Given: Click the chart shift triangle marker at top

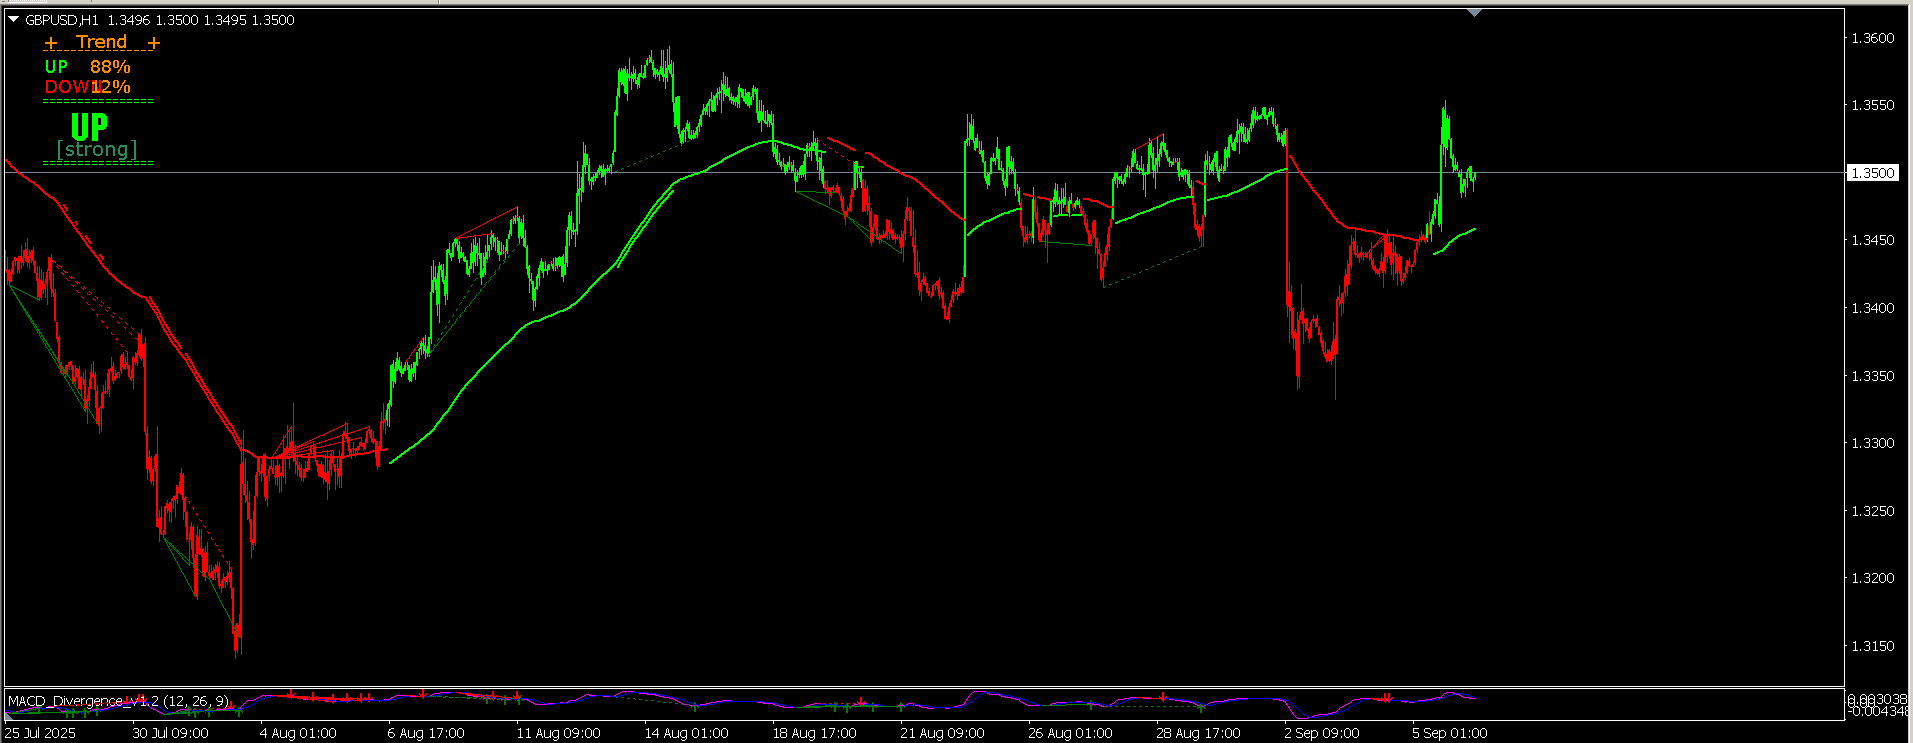Looking at the screenshot, I should pos(1474,13).
